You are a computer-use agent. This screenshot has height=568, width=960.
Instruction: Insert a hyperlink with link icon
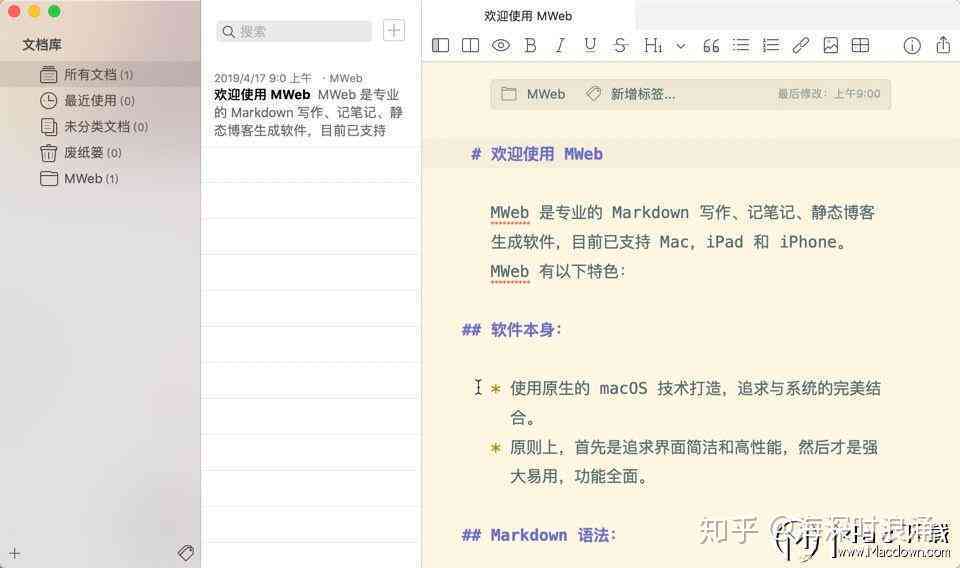(x=801, y=45)
